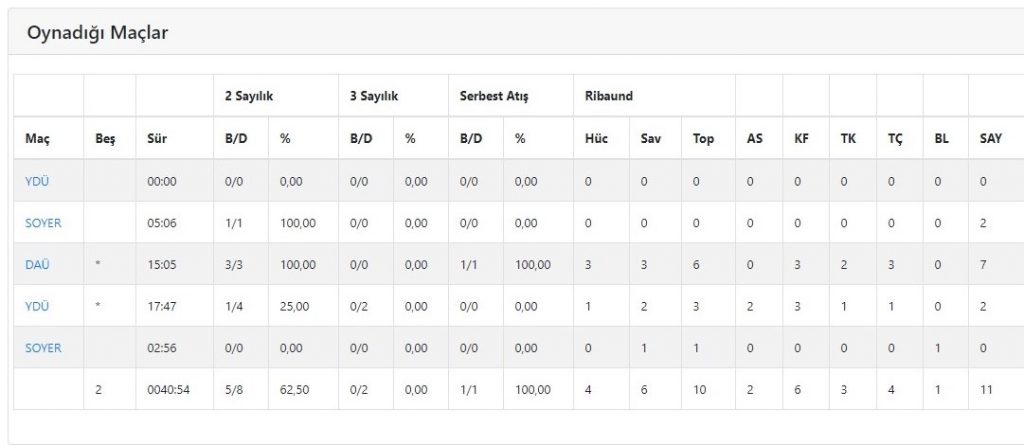Open the DAÜ match link

pos(37,265)
